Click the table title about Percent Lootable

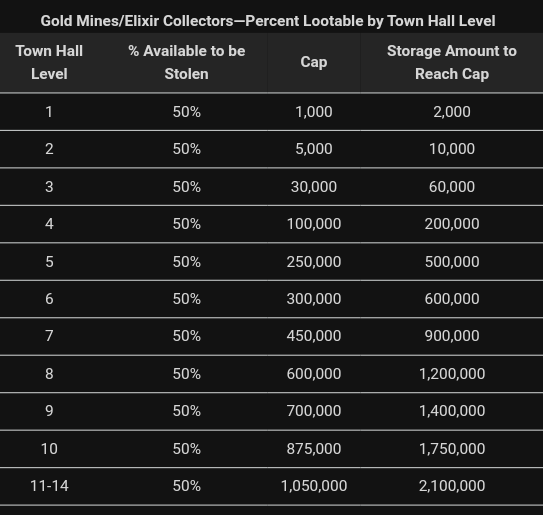tap(268, 21)
